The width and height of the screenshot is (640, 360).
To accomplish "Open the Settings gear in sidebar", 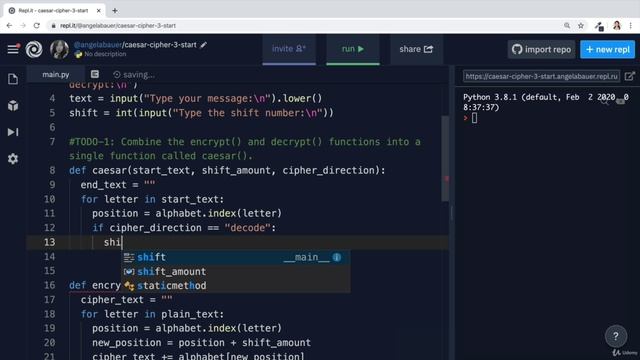I will [x=13, y=158].
